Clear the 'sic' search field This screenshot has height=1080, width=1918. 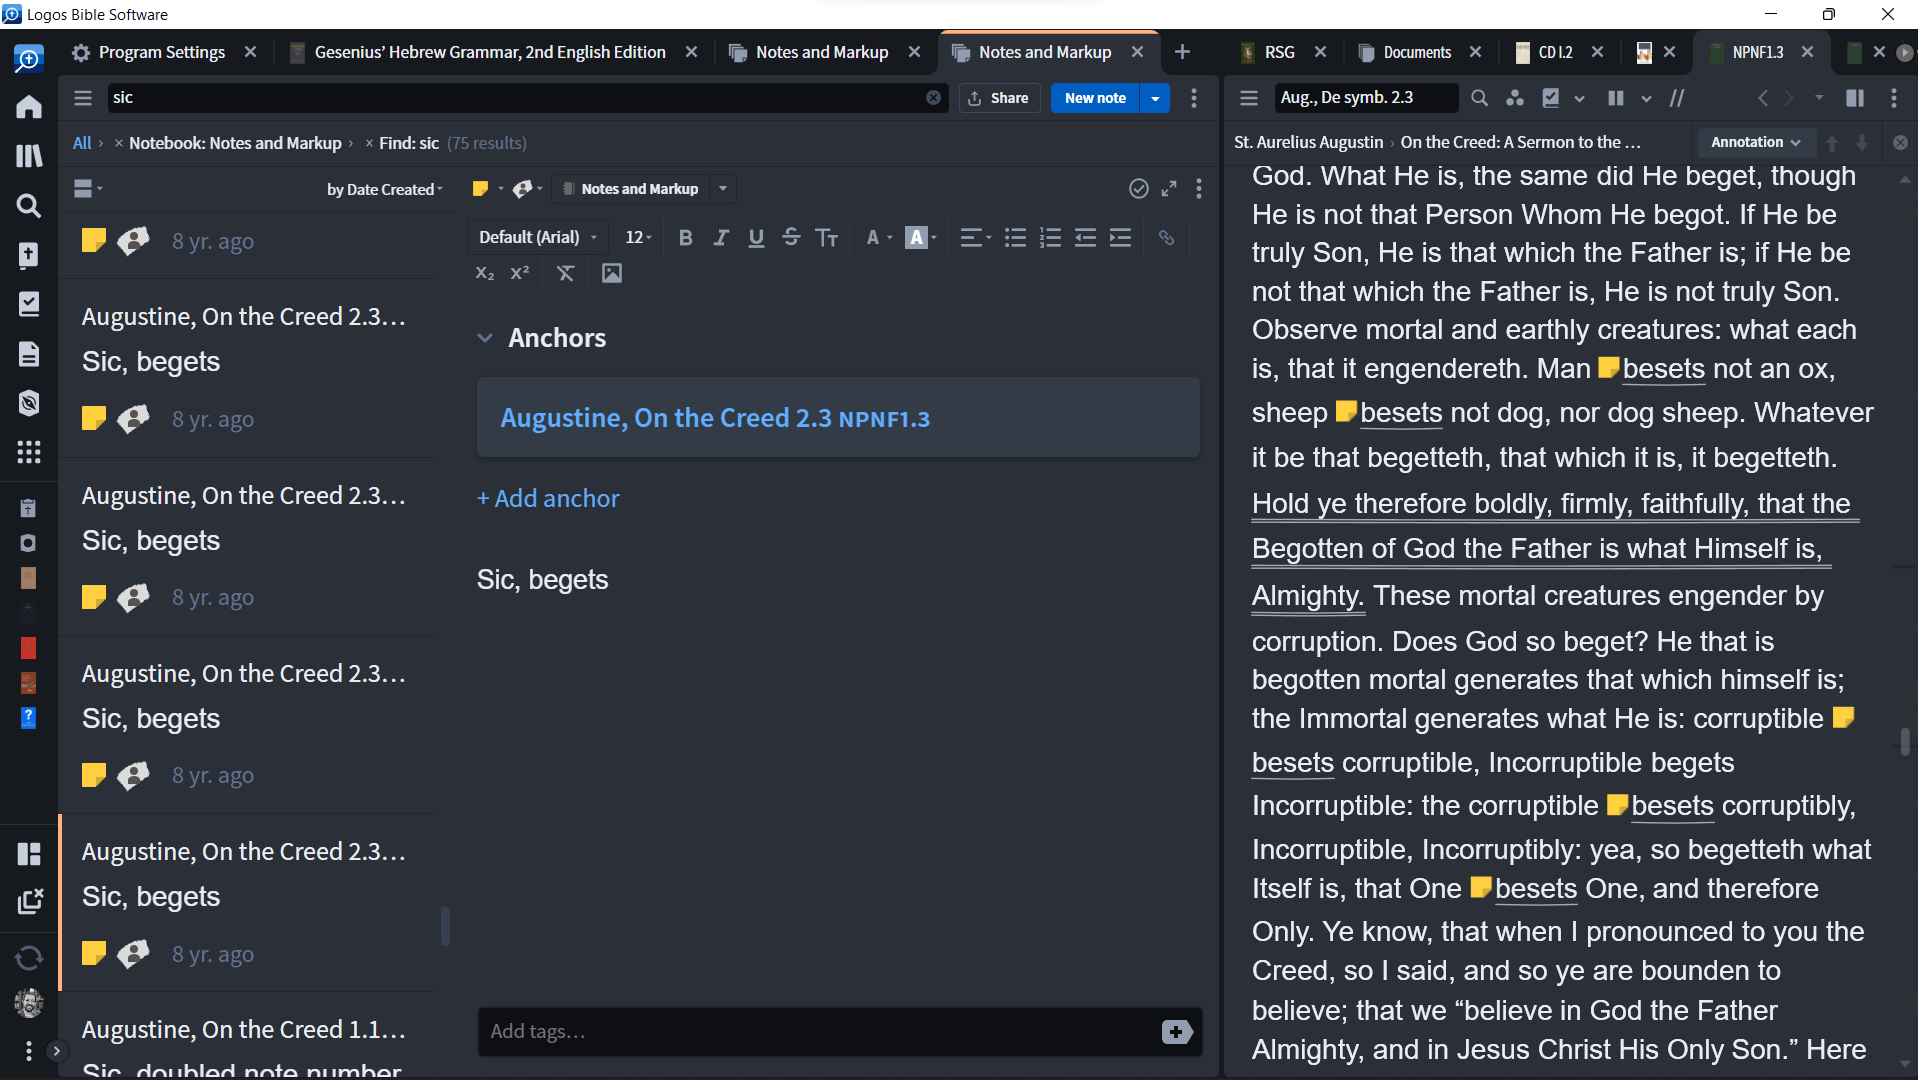[933, 98]
